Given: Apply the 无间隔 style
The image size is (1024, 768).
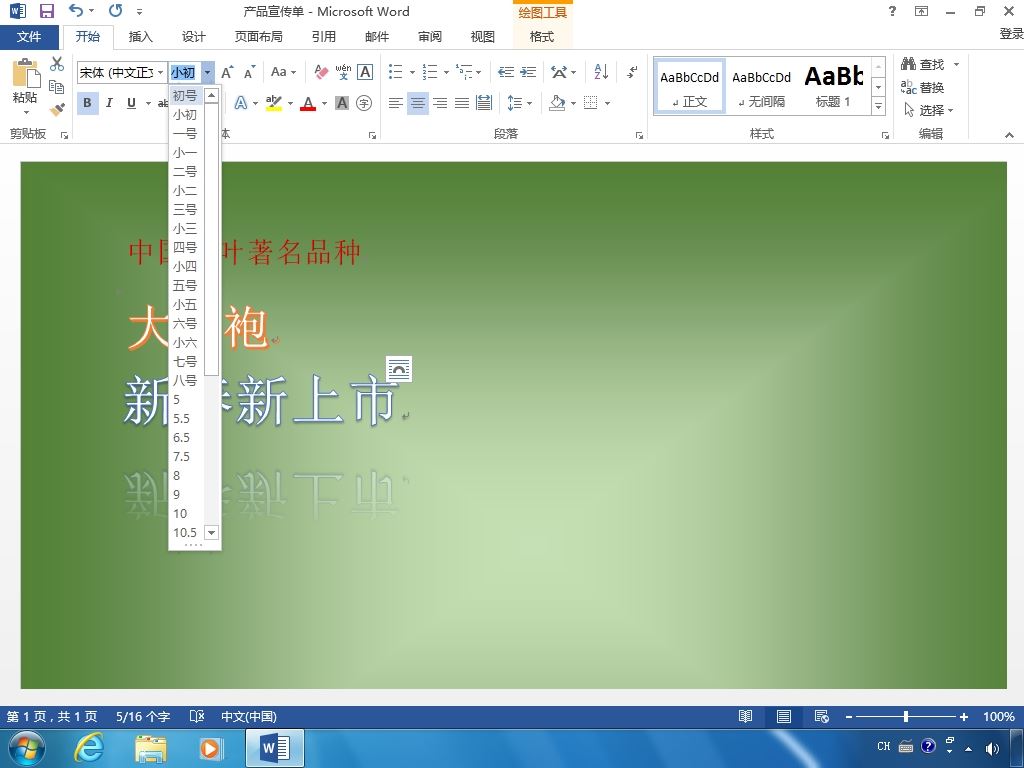Looking at the screenshot, I should (761, 86).
